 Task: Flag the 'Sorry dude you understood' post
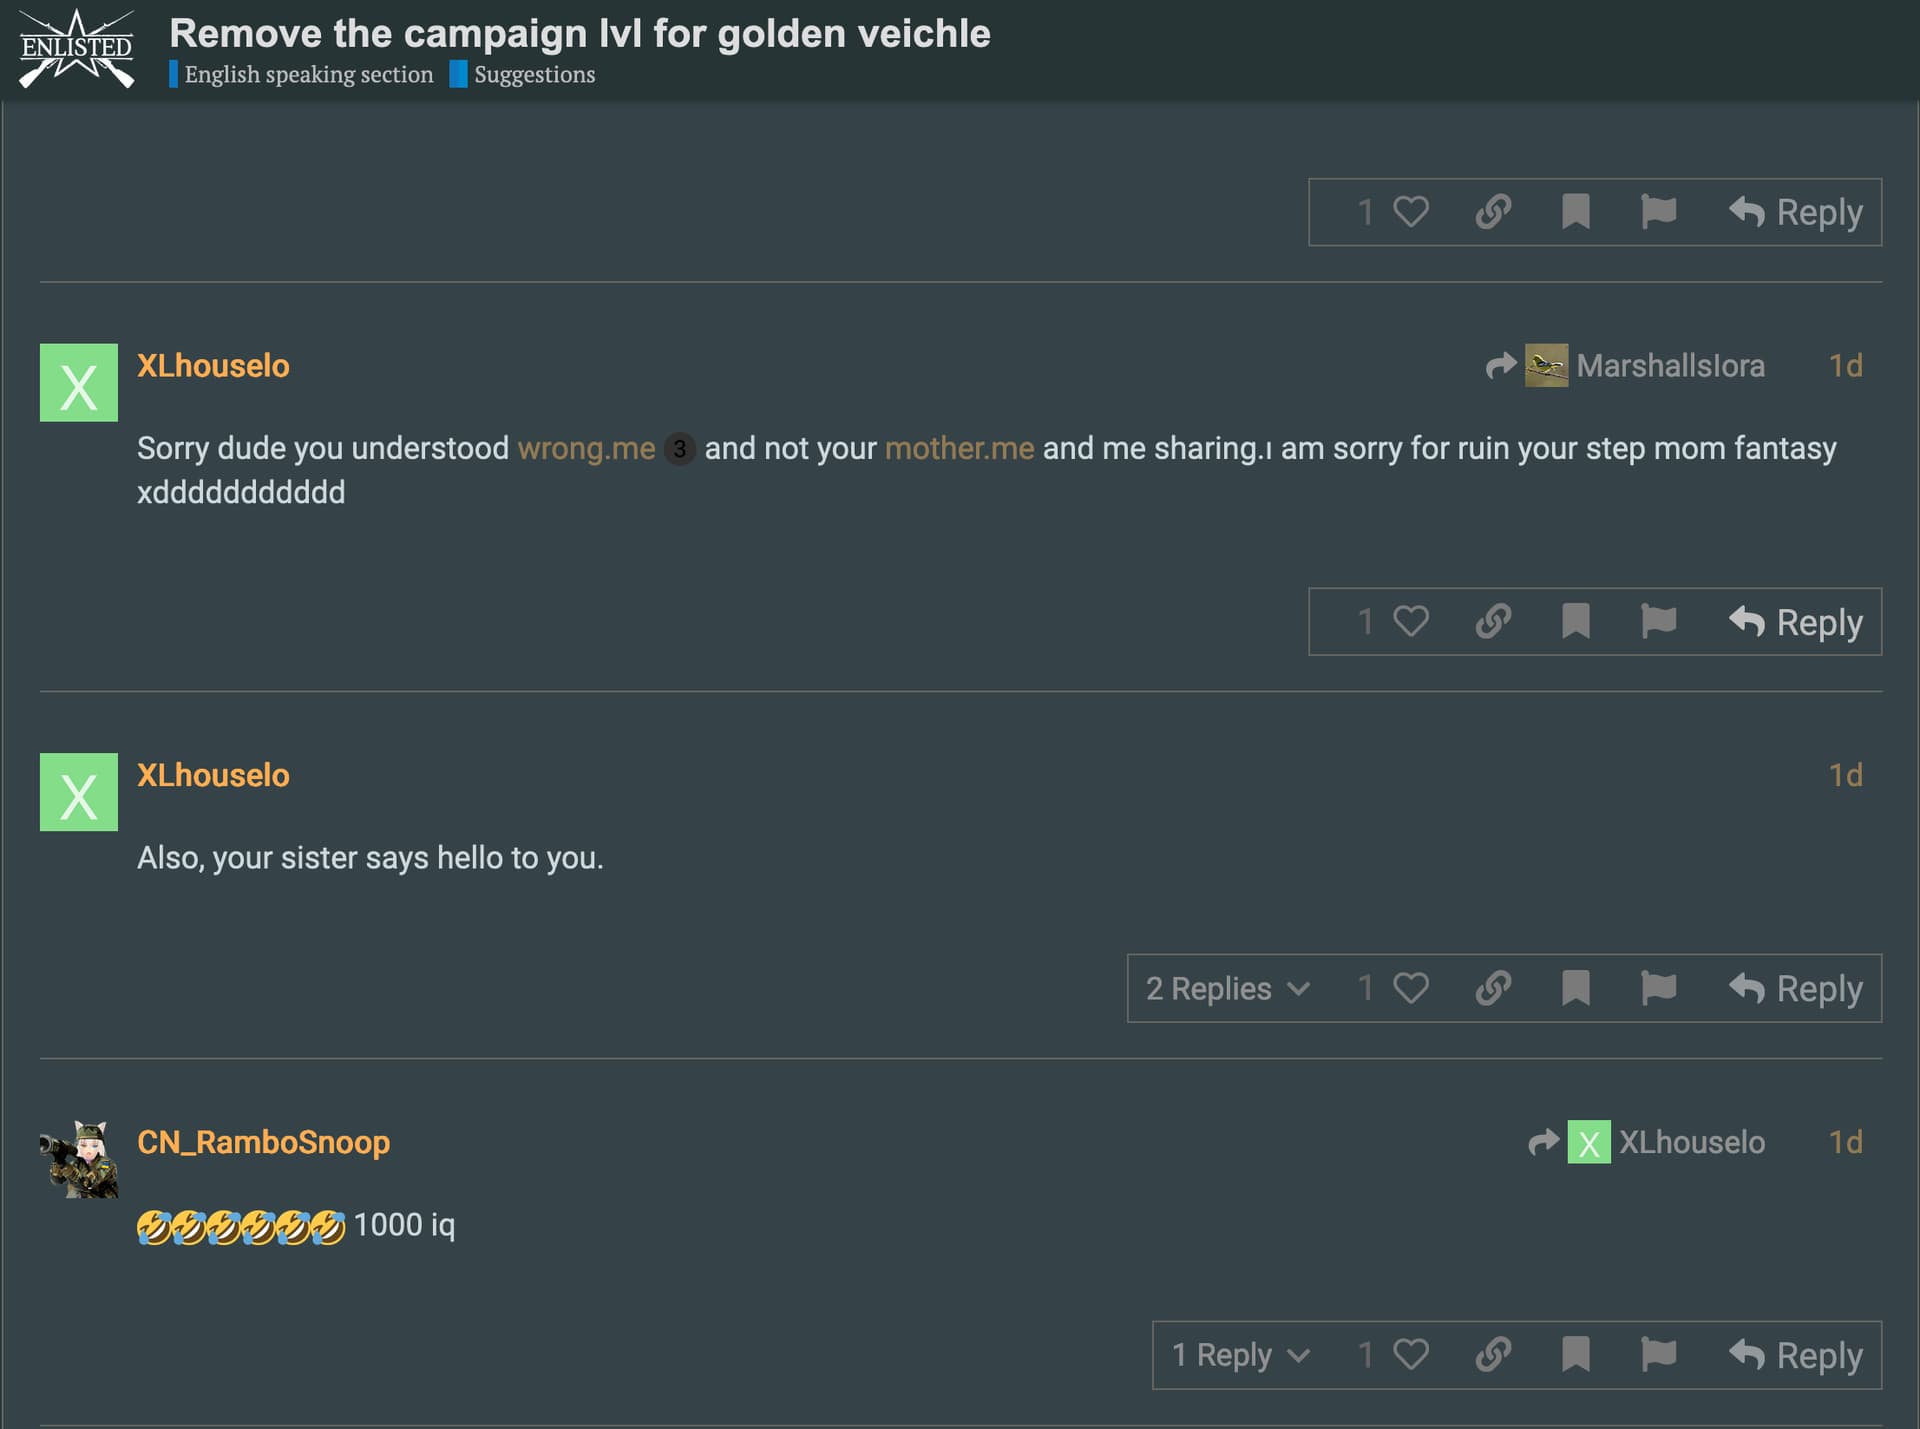1658,621
